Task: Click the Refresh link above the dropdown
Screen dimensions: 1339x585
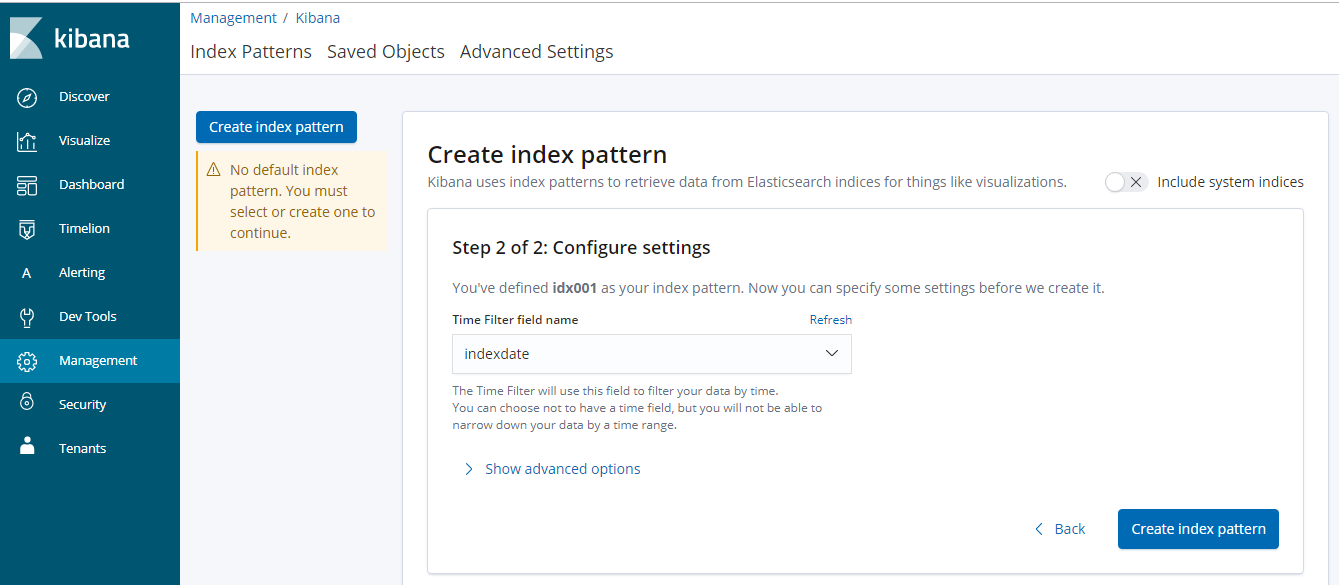Action: coord(831,320)
